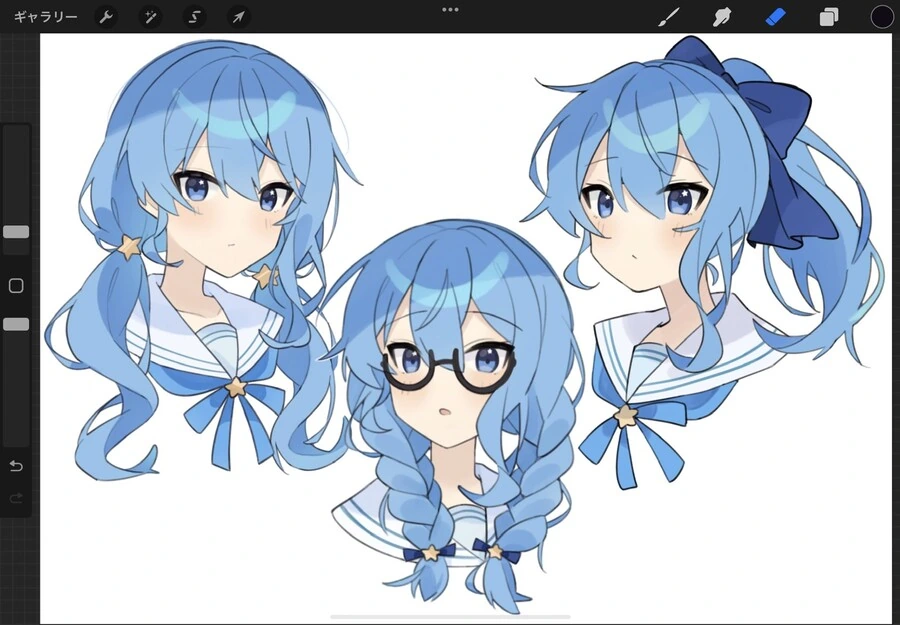Activate the Transform arrow tool
This screenshot has width=900, height=625.
pyautogui.click(x=238, y=17)
